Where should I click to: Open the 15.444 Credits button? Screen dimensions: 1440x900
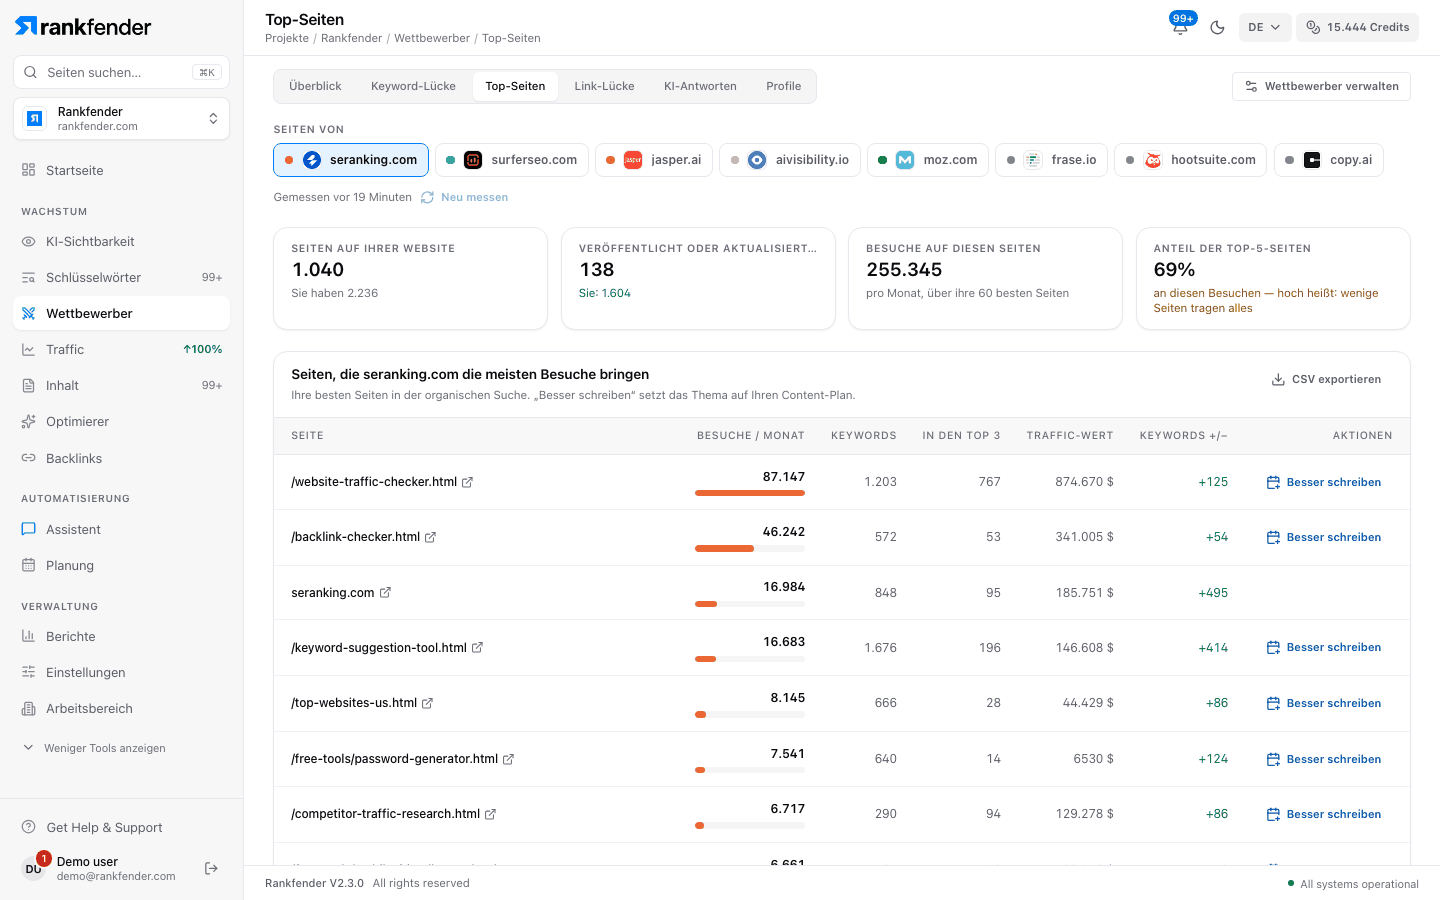point(1358,27)
